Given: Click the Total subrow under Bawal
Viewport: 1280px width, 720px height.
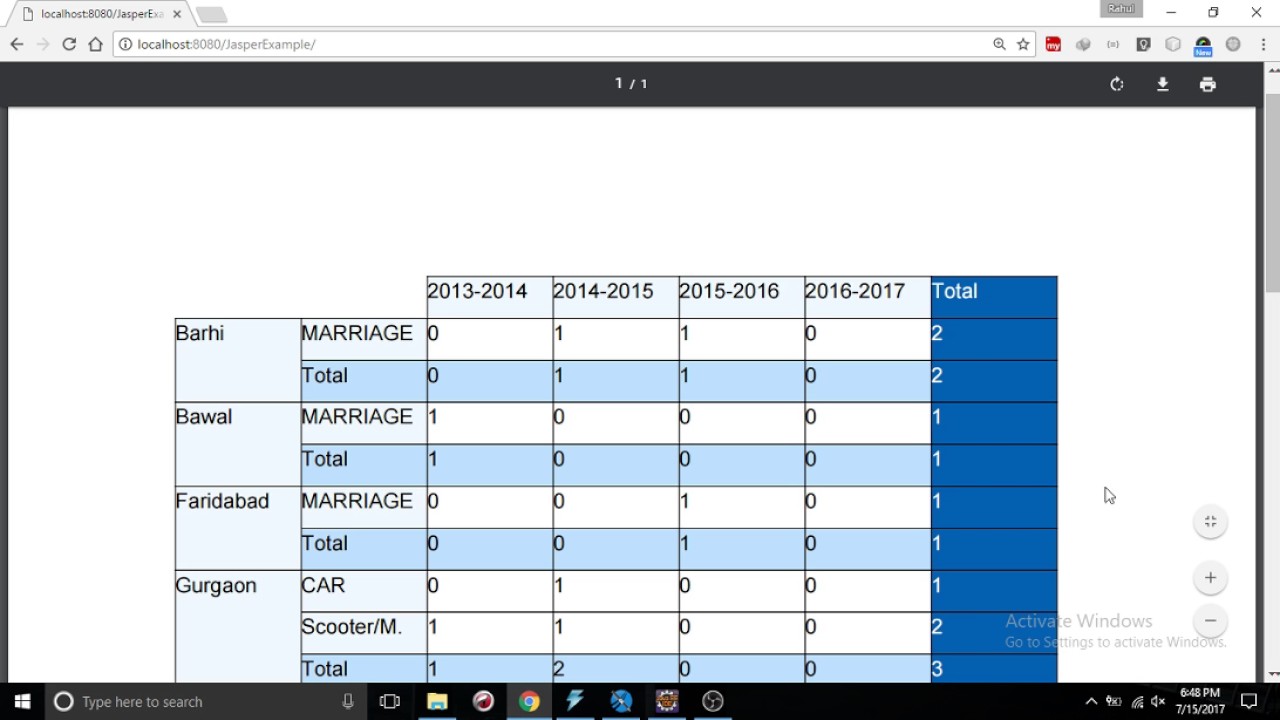Looking at the screenshot, I should click(363, 465).
